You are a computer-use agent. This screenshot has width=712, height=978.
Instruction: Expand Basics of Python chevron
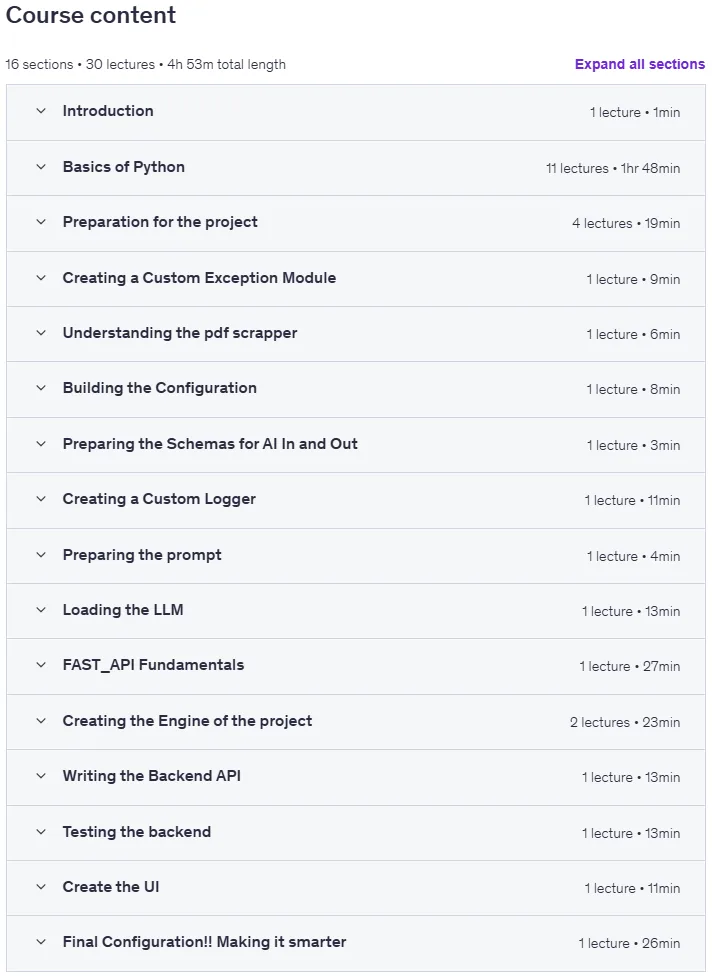[41, 167]
